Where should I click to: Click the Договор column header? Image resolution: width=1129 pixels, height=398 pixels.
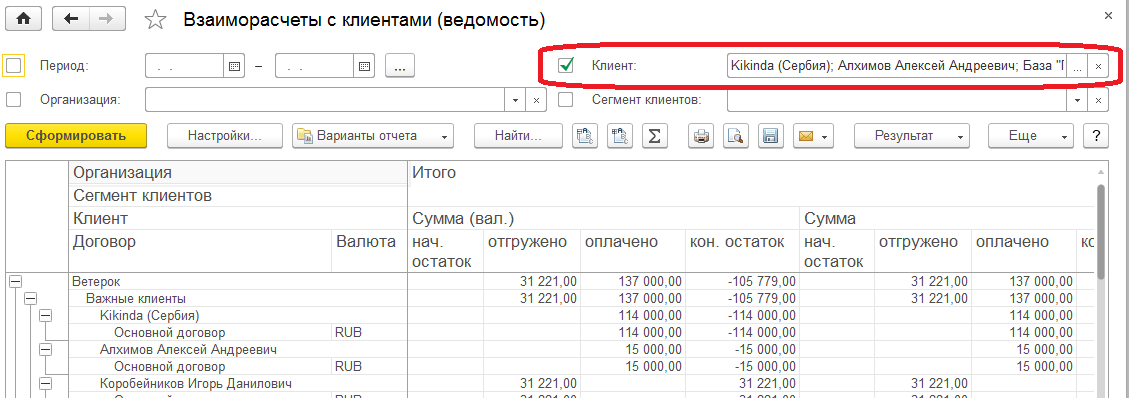click(201, 251)
